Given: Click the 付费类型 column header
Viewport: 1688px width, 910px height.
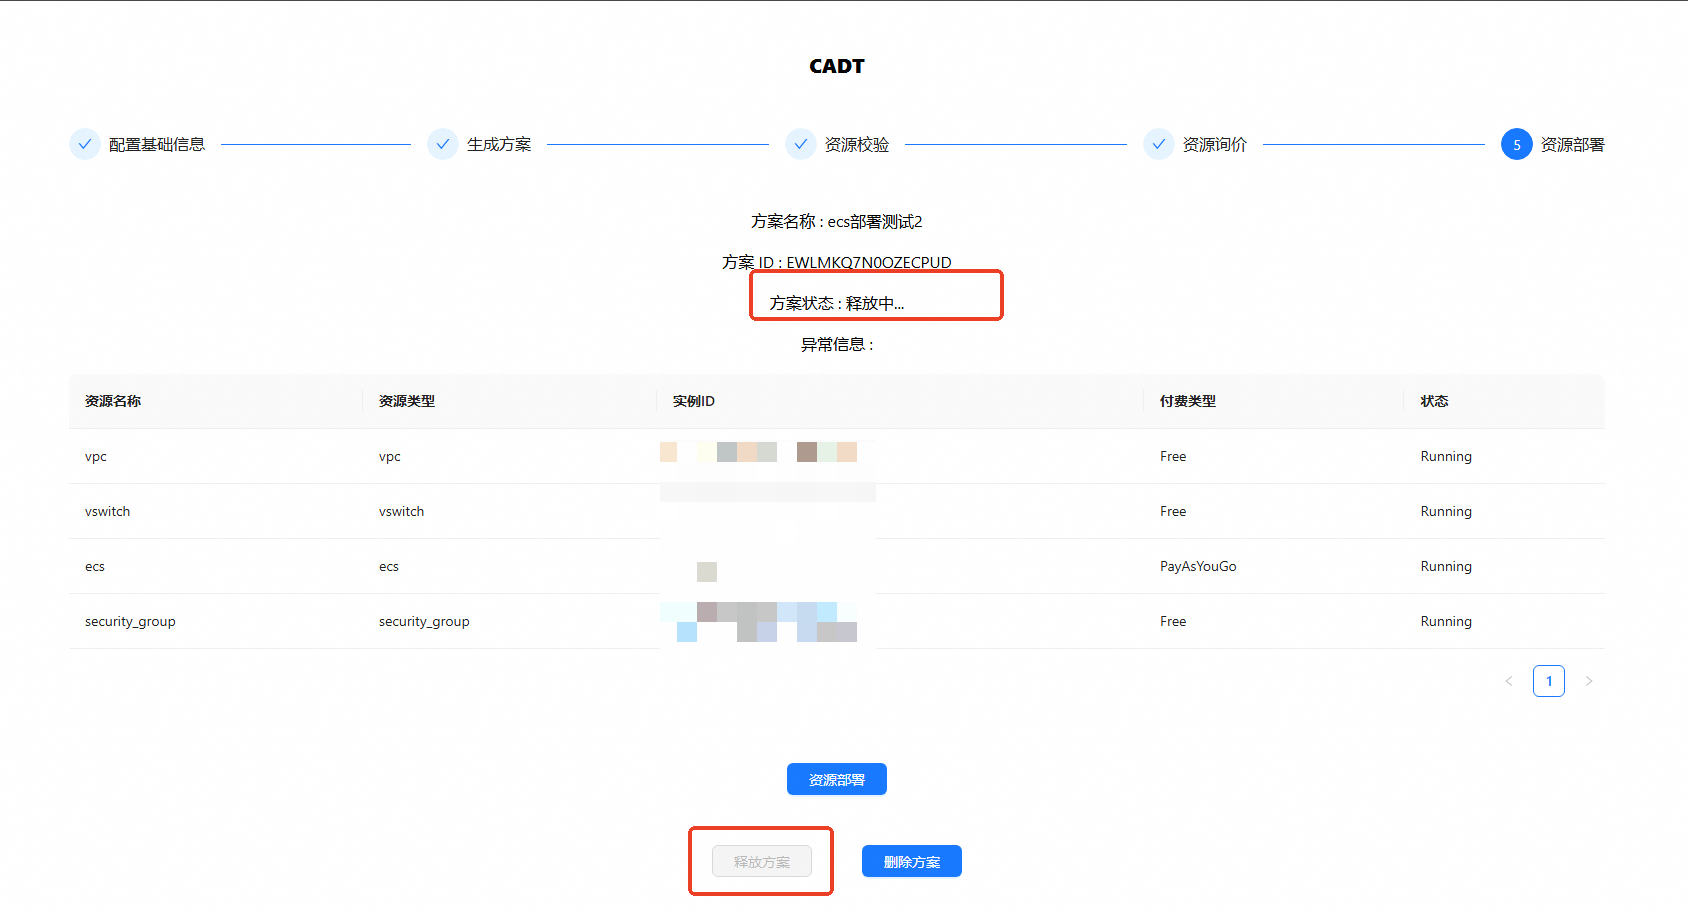Looking at the screenshot, I should pyautogui.click(x=1188, y=401).
